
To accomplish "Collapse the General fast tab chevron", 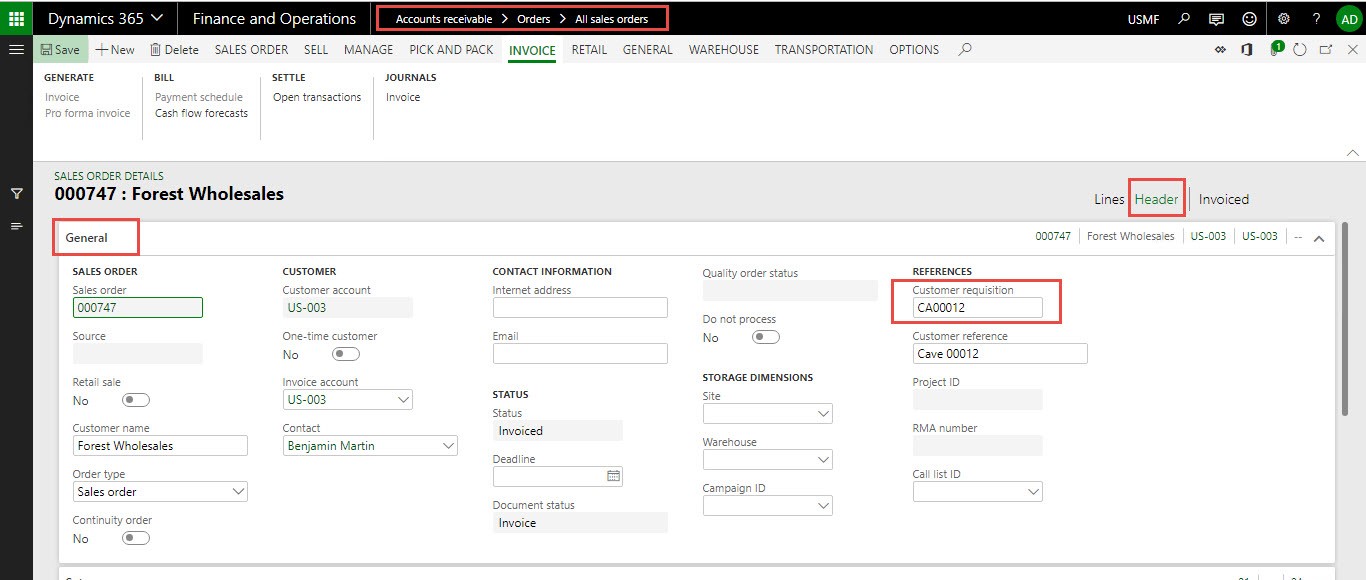I will [1318, 238].
